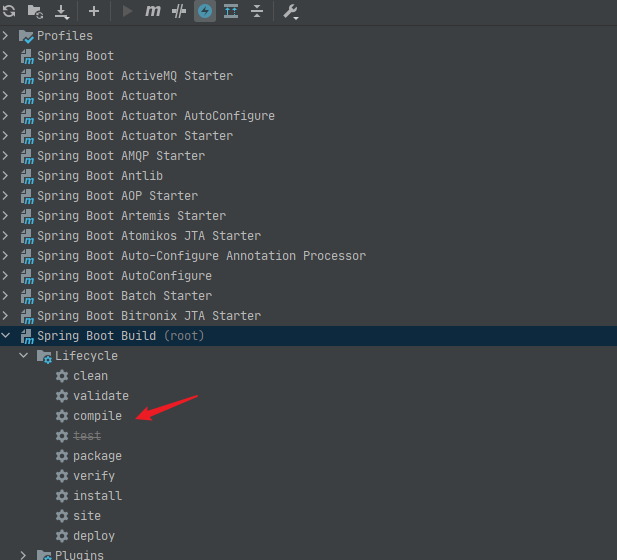617x560 pixels.
Task: Expand Spring Boot Bitronix JTA Starter node
Action: click(x=5, y=316)
